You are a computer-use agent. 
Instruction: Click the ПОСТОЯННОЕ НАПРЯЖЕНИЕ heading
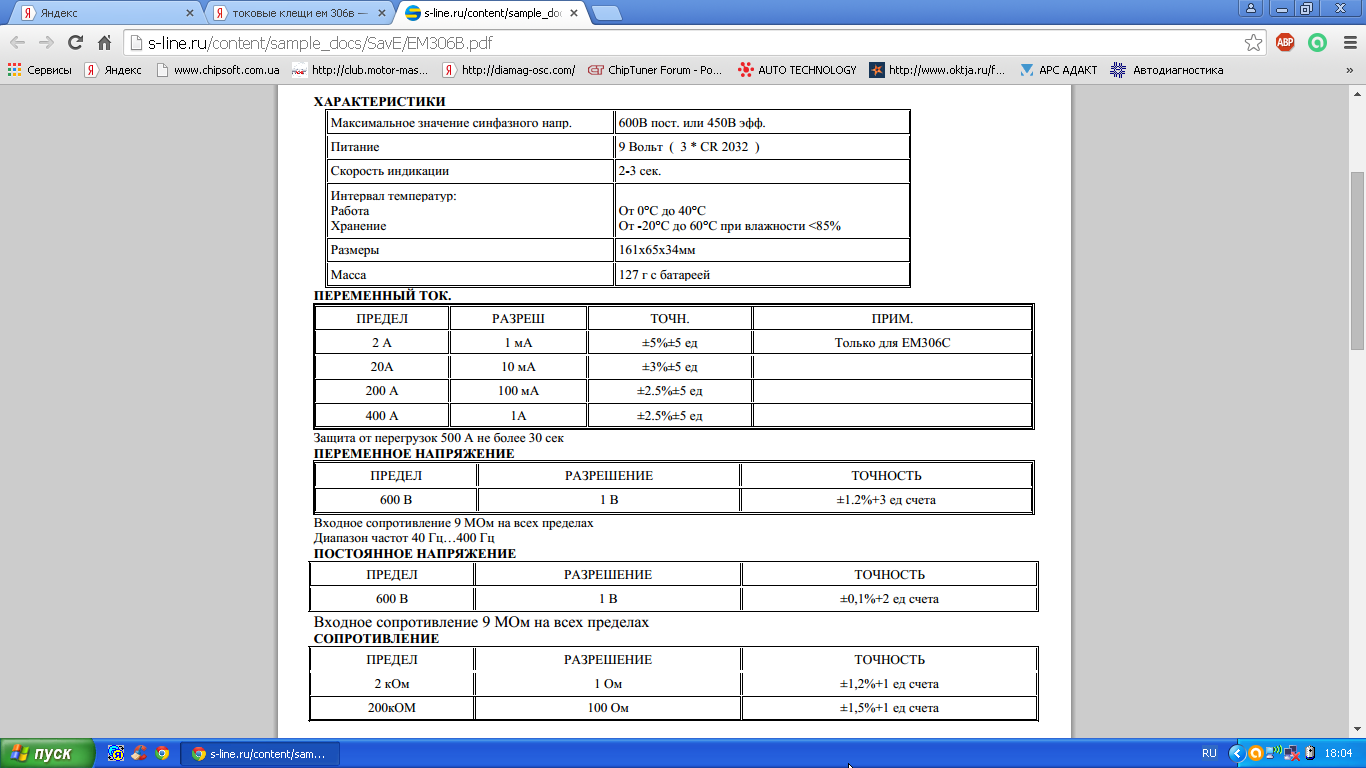pyautogui.click(x=415, y=554)
